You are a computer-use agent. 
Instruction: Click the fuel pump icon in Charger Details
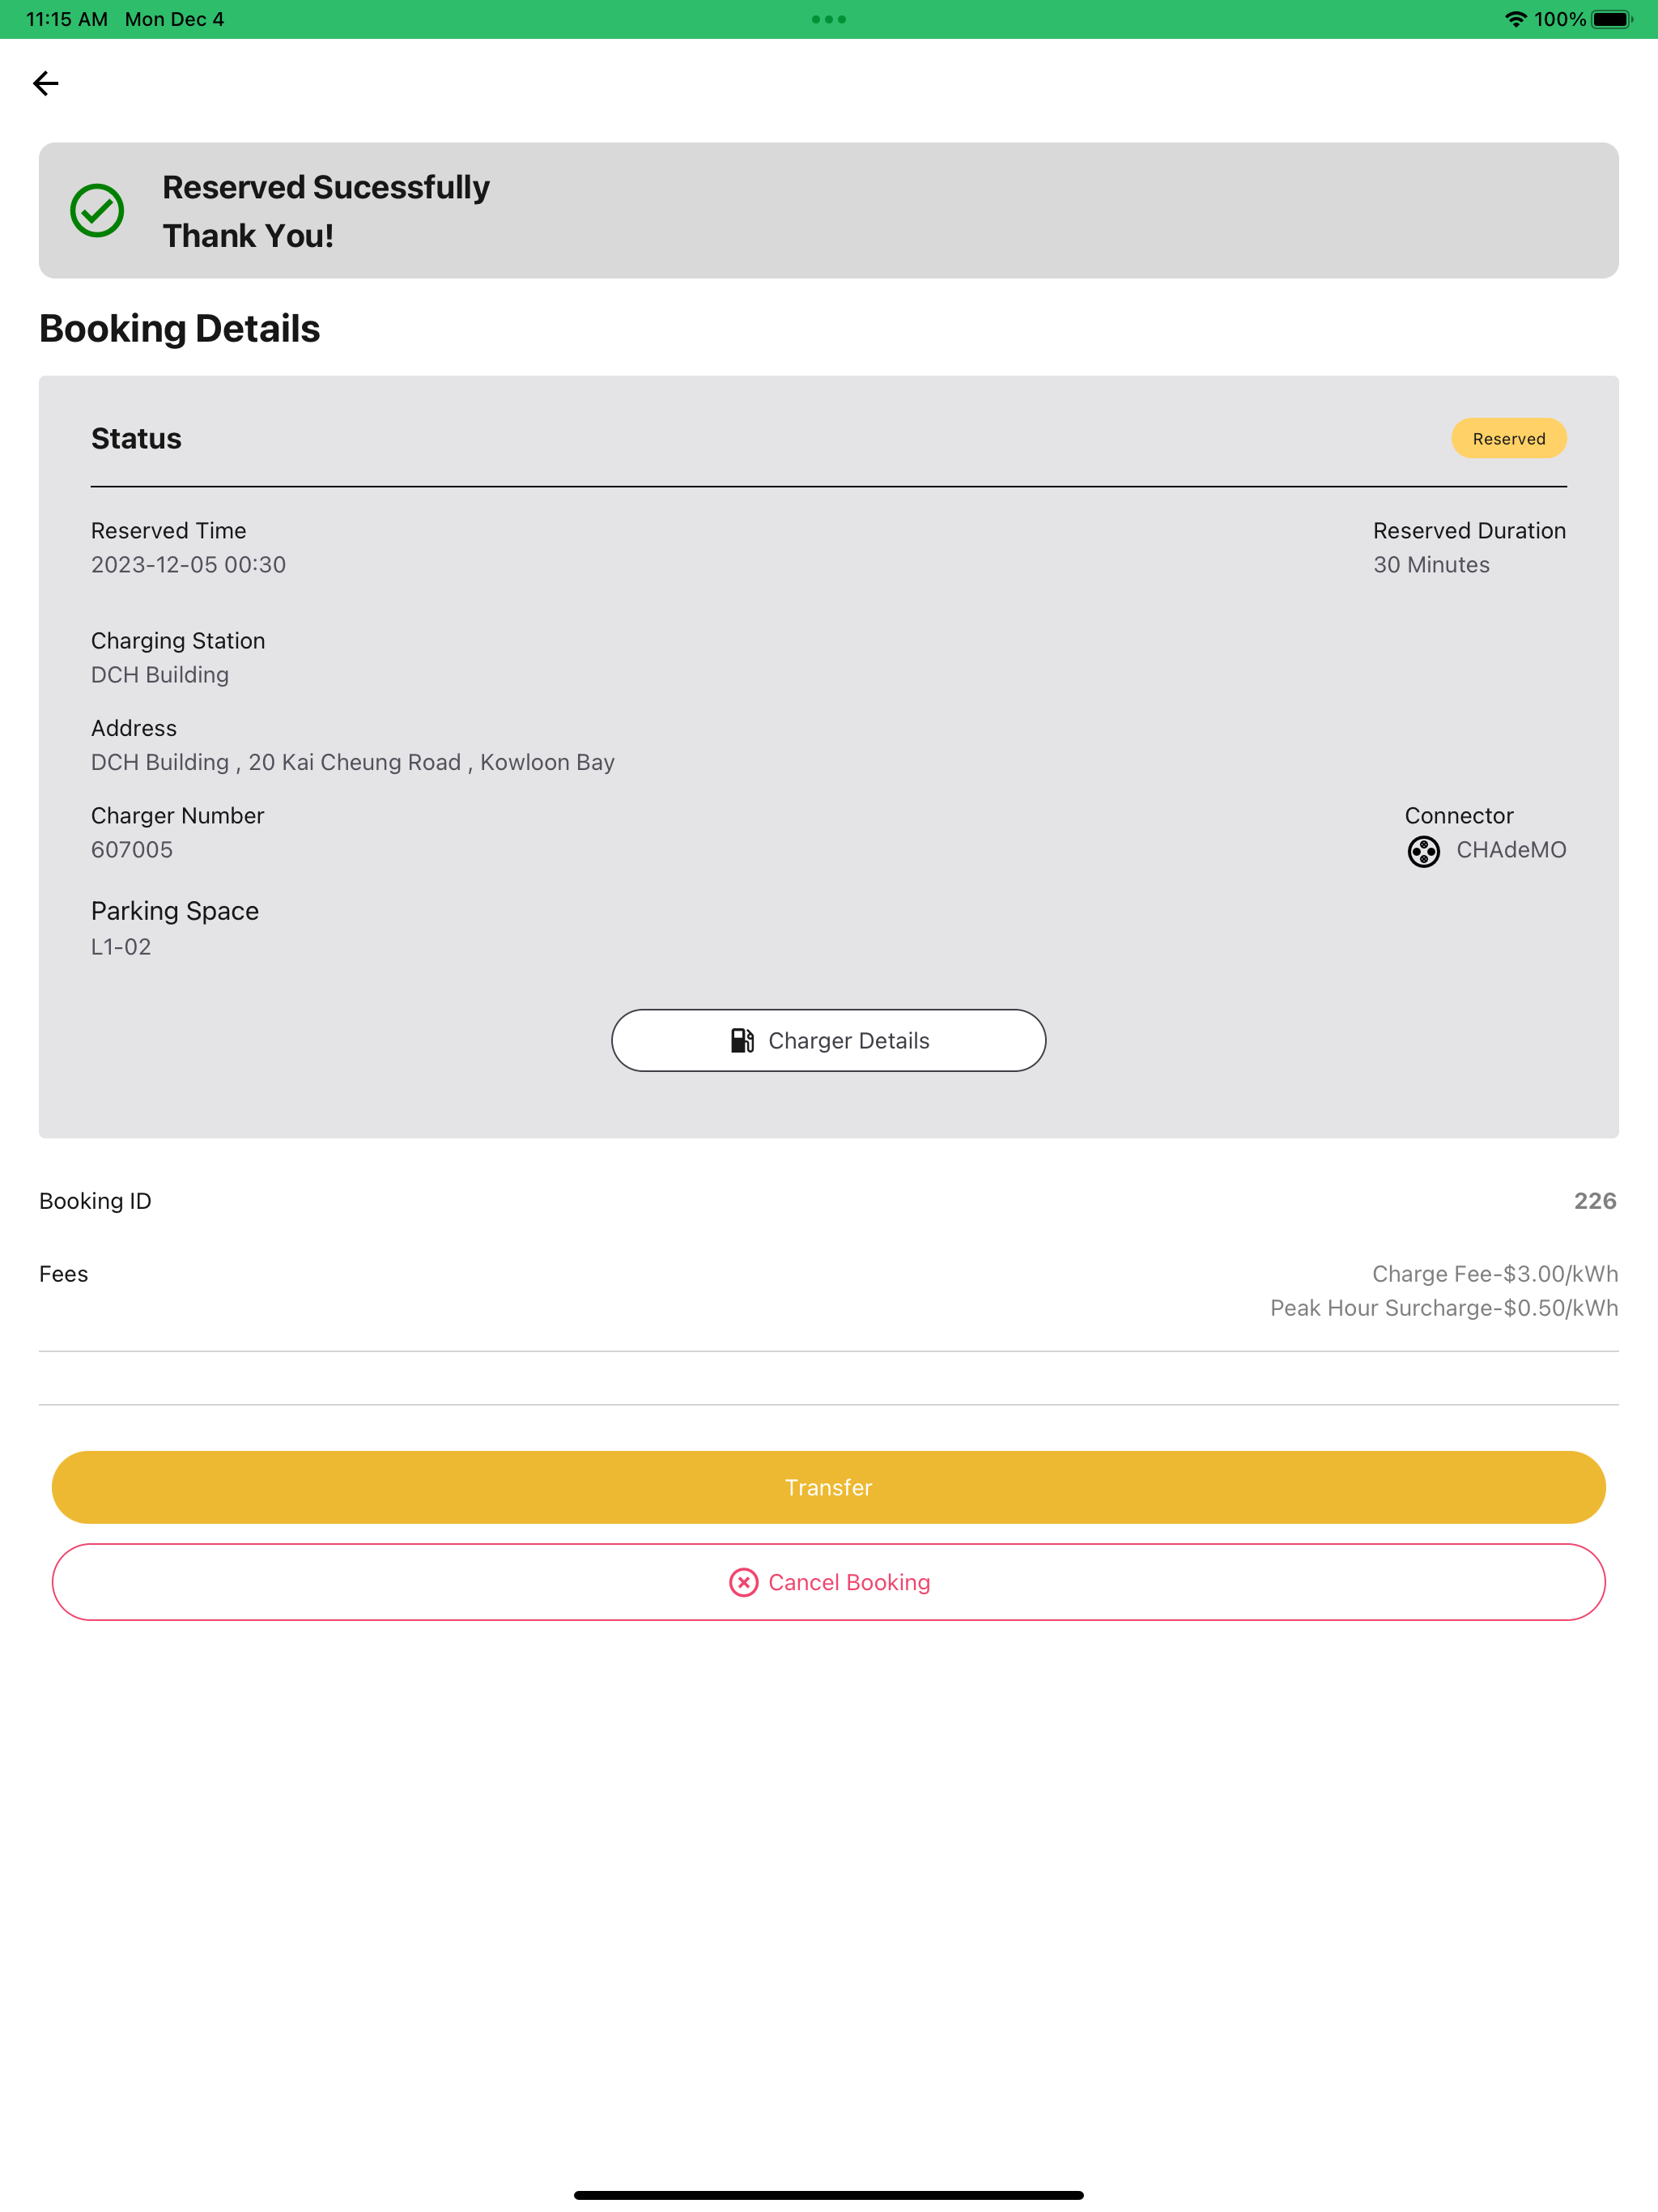tap(742, 1040)
